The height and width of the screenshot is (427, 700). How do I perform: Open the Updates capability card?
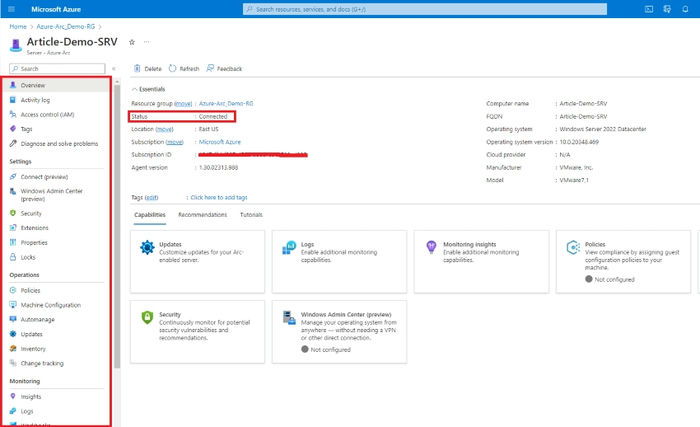pos(197,262)
